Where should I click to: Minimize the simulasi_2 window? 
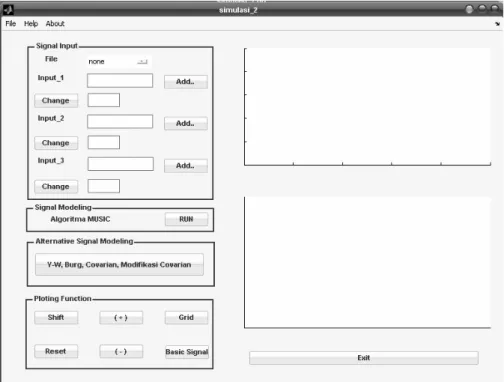tap(469, 9)
